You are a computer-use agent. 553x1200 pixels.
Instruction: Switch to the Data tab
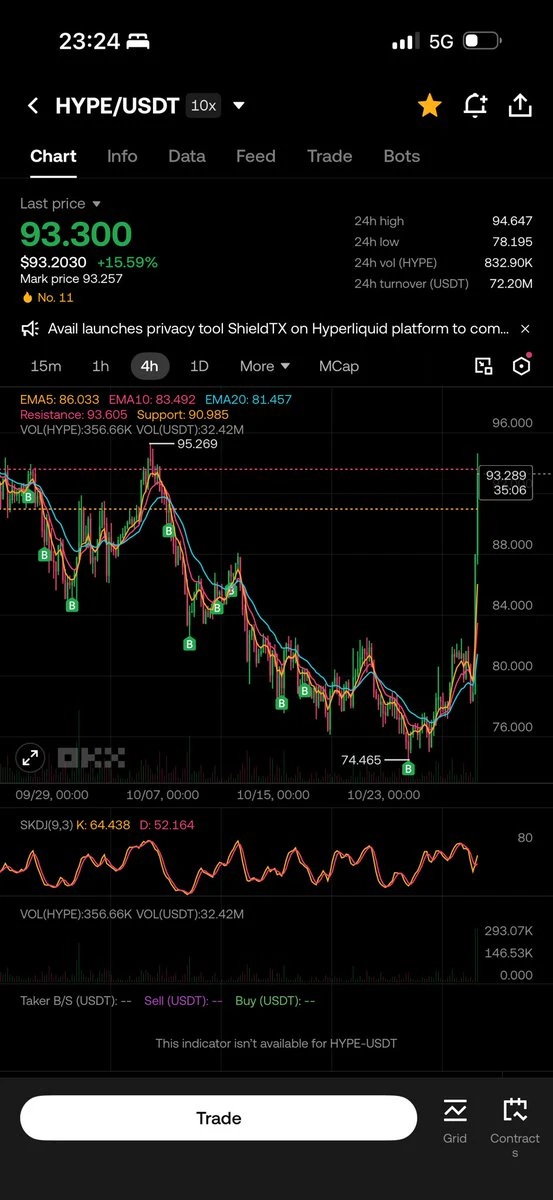[187, 156]
